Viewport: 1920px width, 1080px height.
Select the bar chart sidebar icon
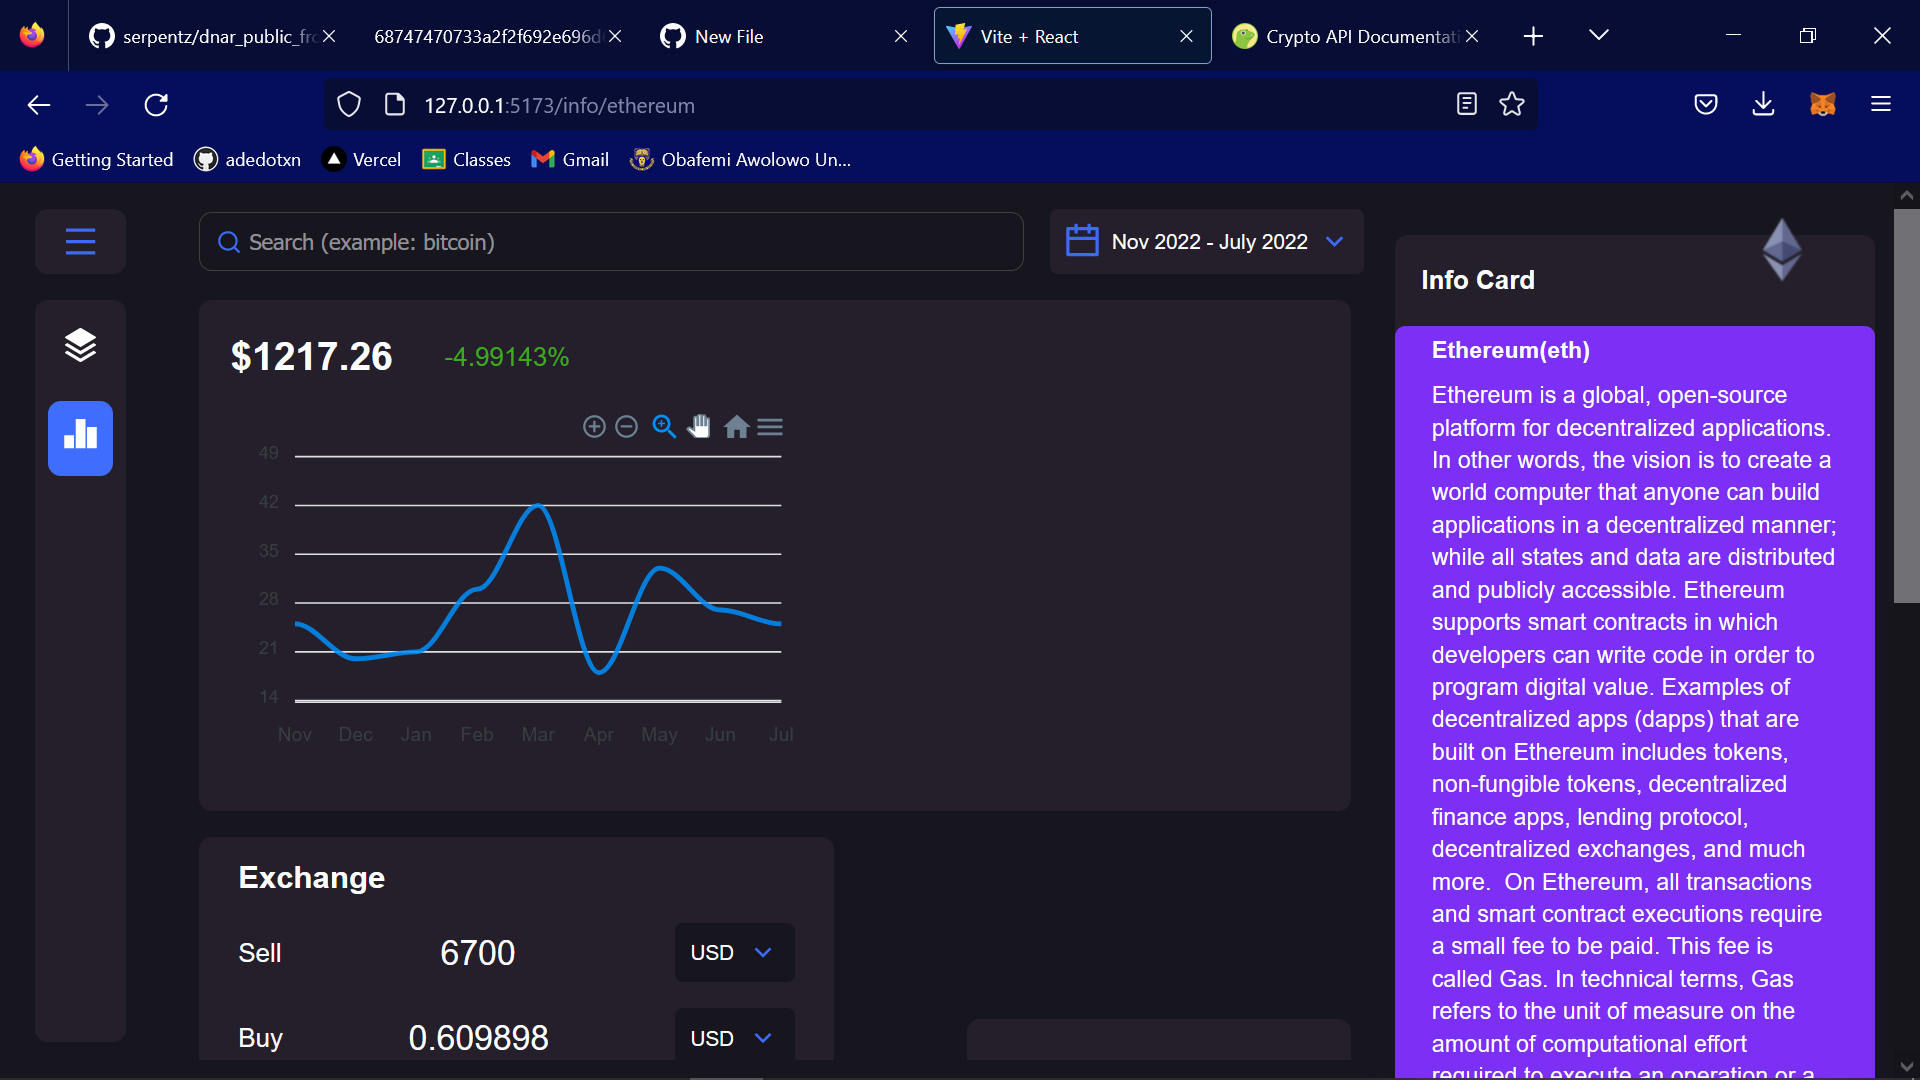coord(80,438)
